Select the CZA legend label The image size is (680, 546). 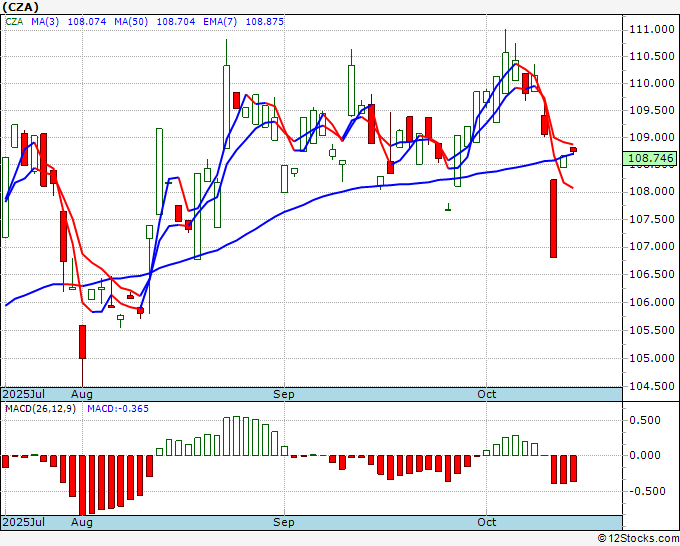tap(14, 21)
